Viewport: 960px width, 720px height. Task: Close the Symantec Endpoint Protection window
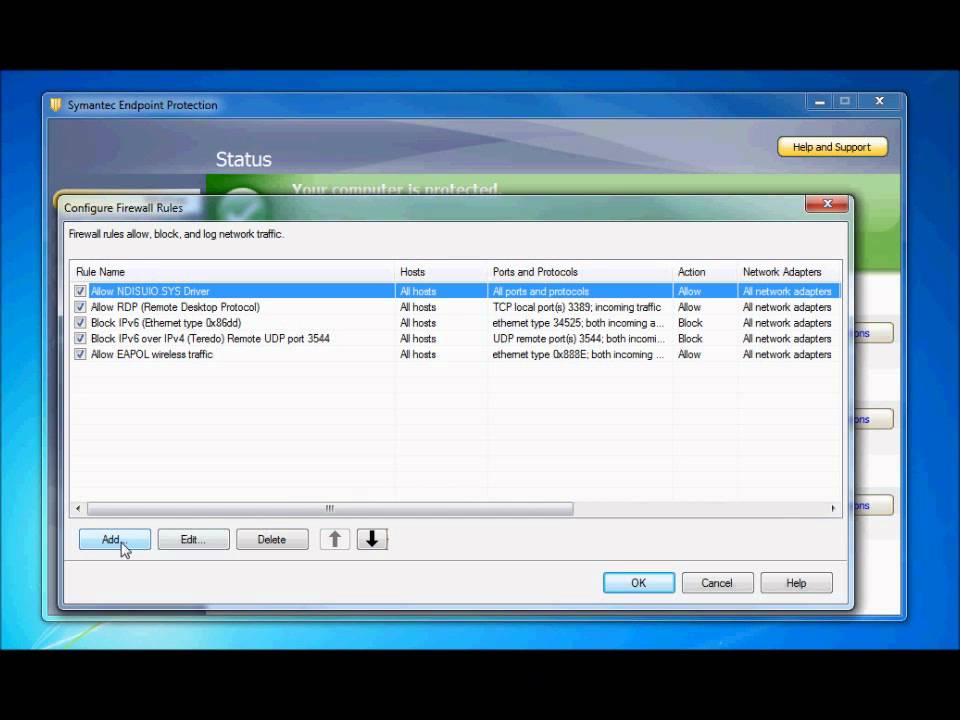pyautogui.click(x=880, y=102)
